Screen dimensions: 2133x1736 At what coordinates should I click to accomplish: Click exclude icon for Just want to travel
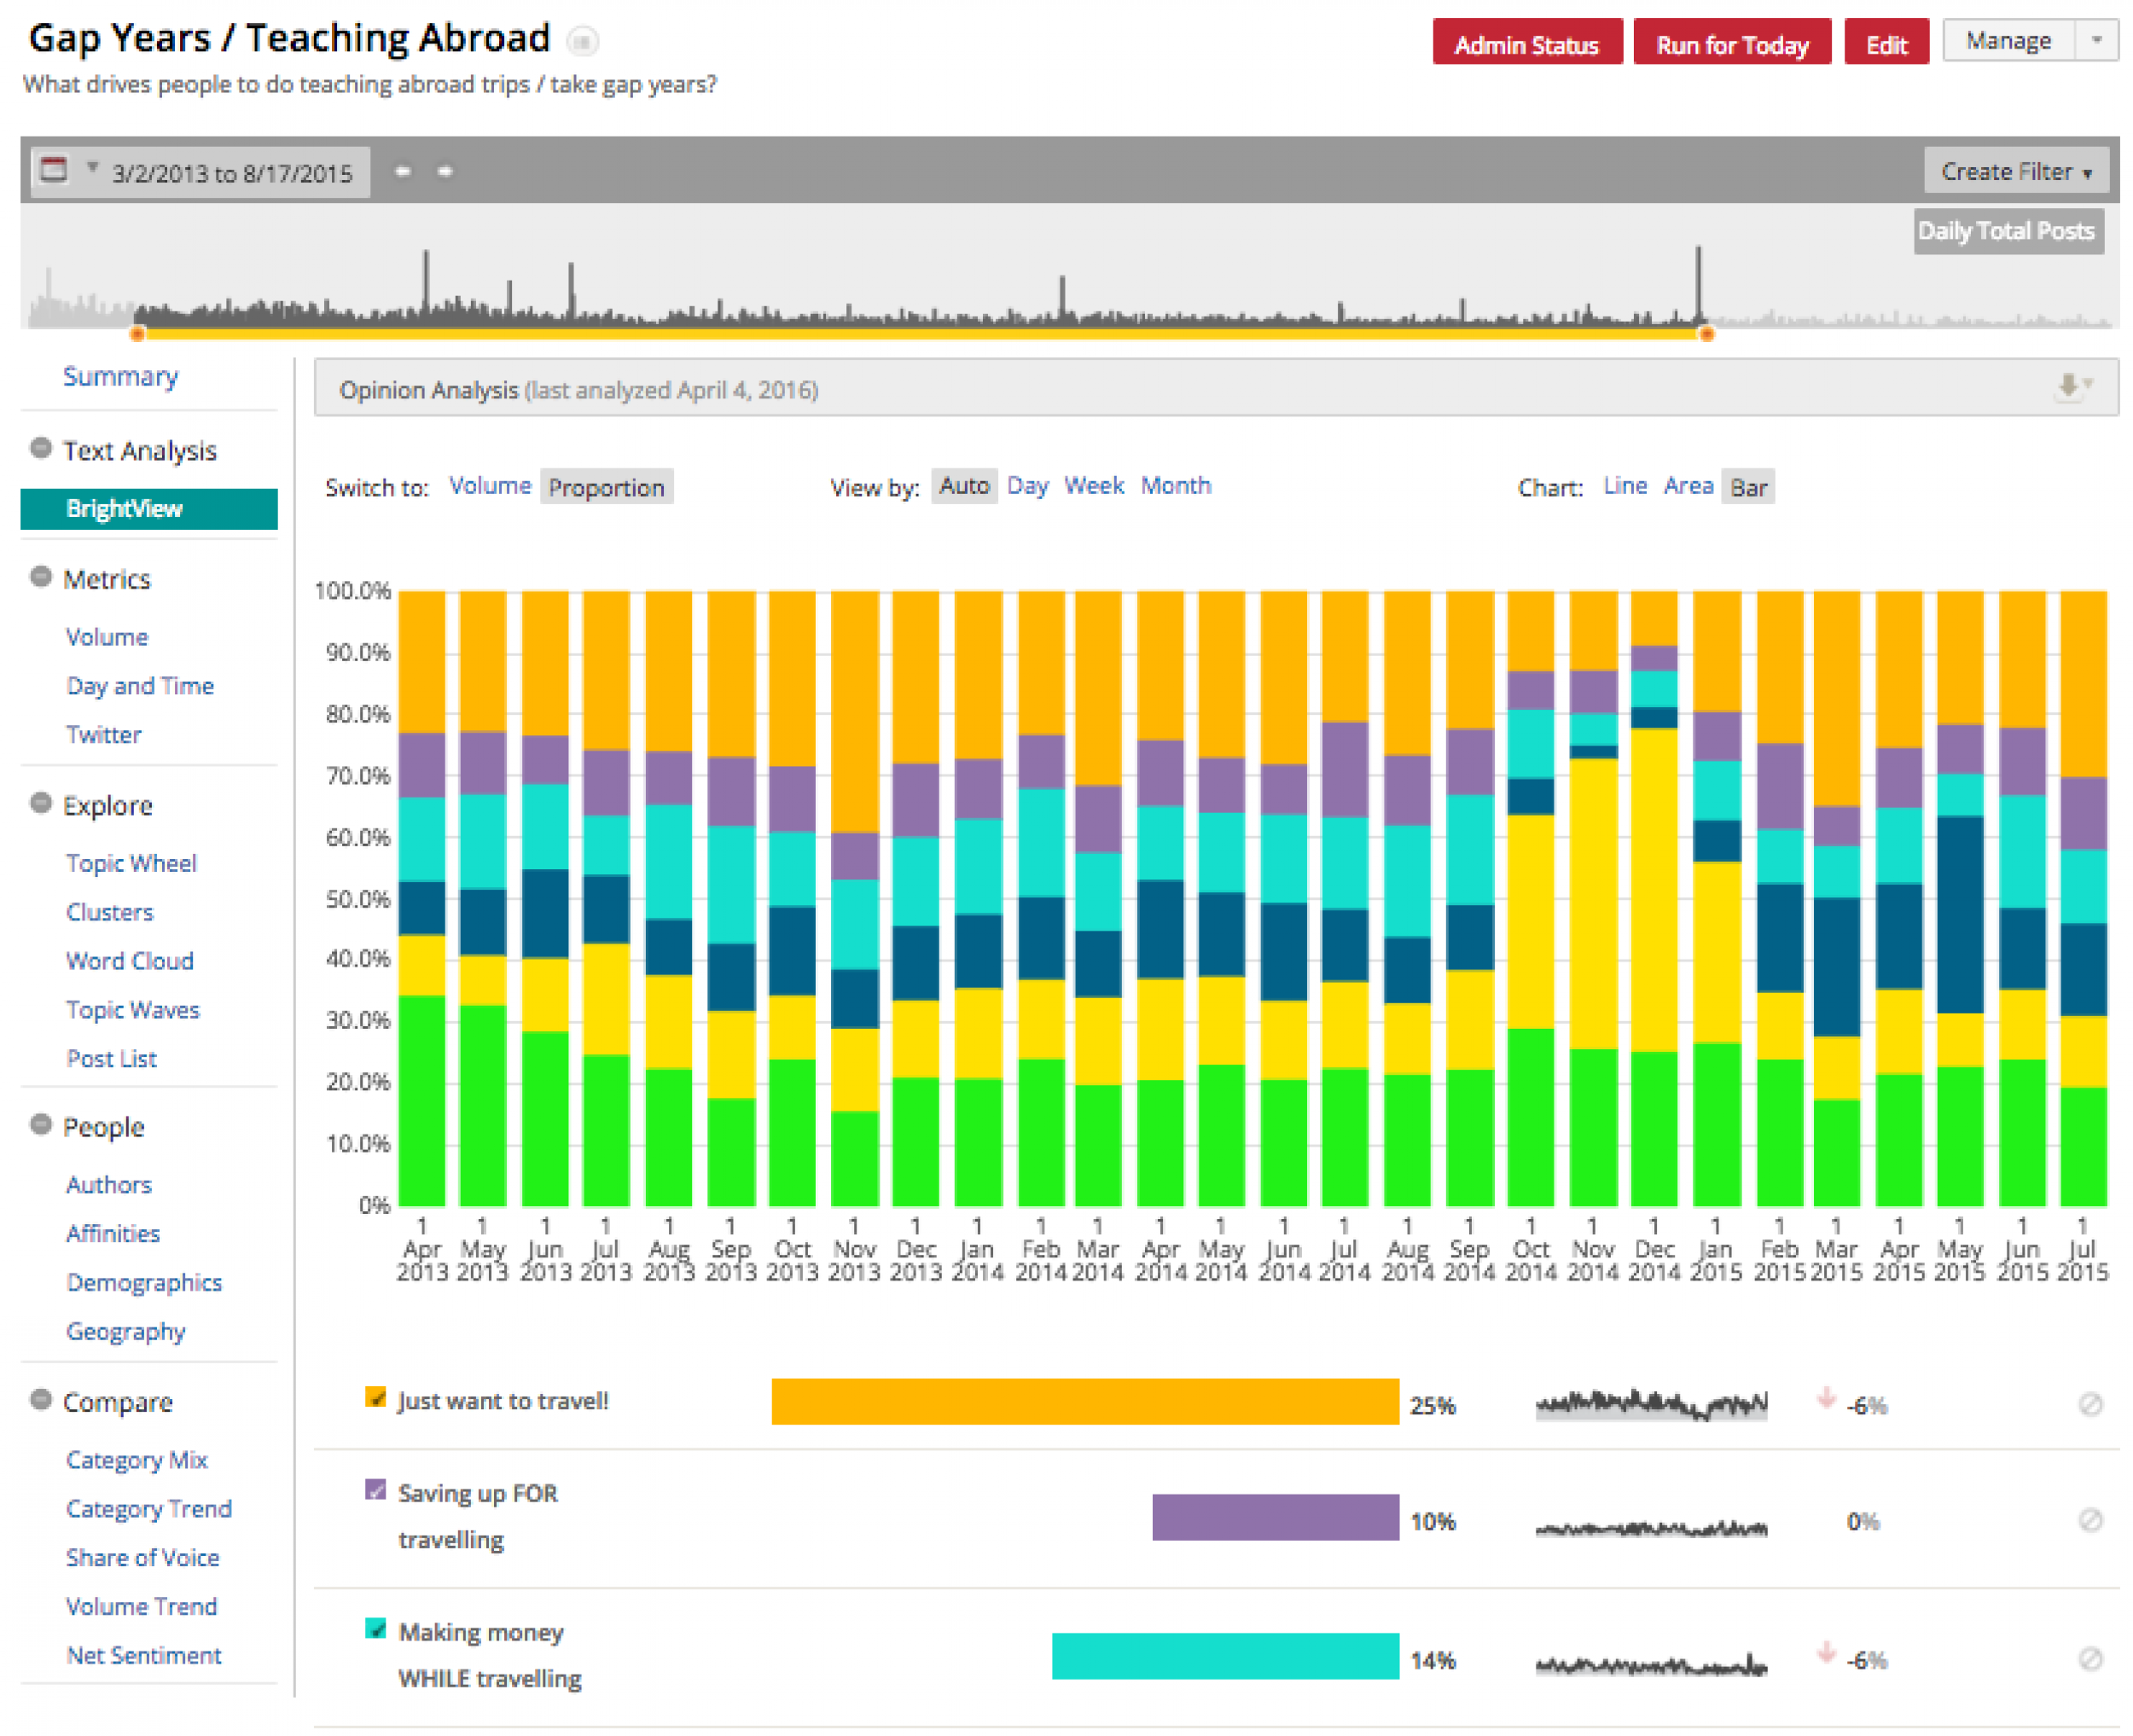click(x=2089, y=1404)
